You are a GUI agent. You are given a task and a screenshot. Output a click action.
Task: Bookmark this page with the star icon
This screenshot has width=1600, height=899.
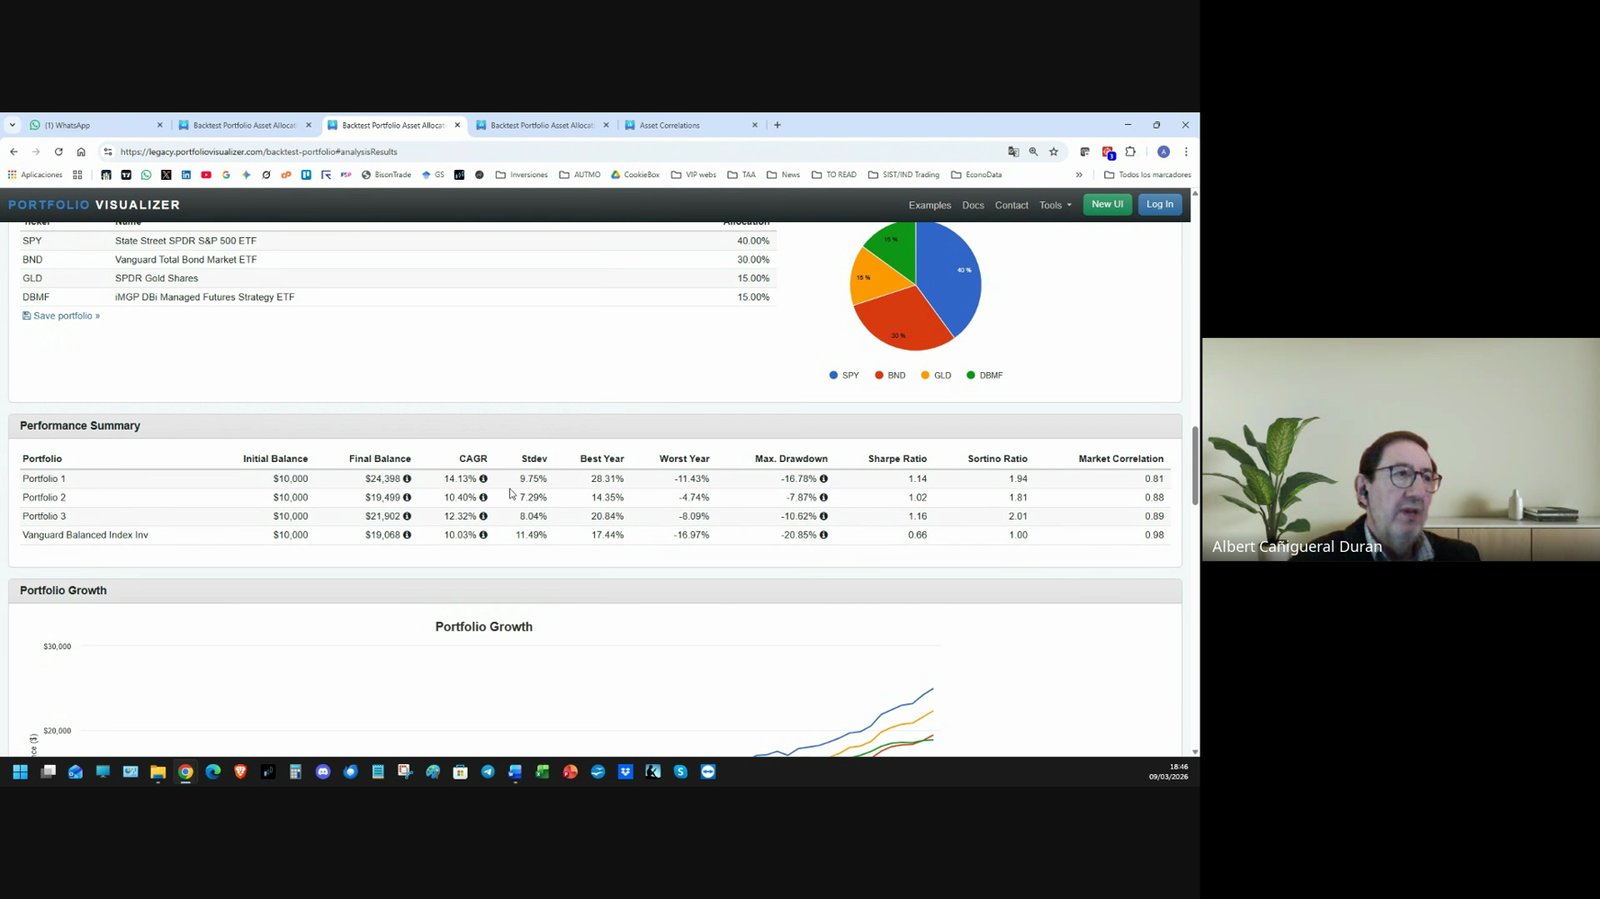tap(1053, 152)
